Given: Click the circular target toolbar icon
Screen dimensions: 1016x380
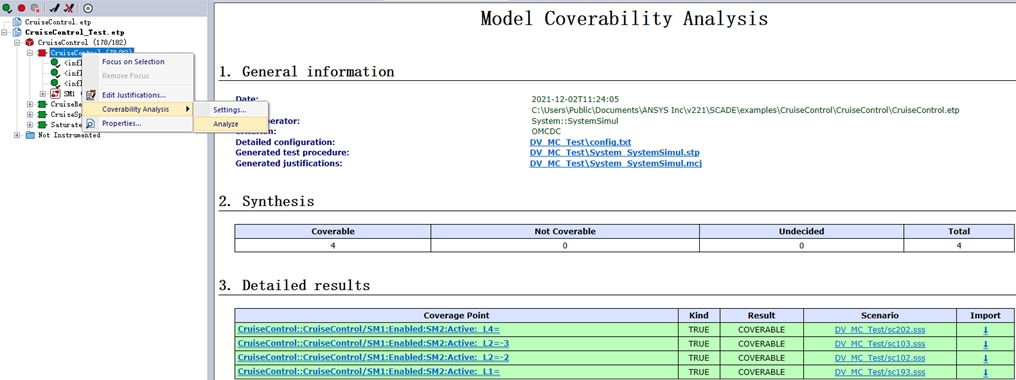Looking at the screenshot, I should point(88,8).
